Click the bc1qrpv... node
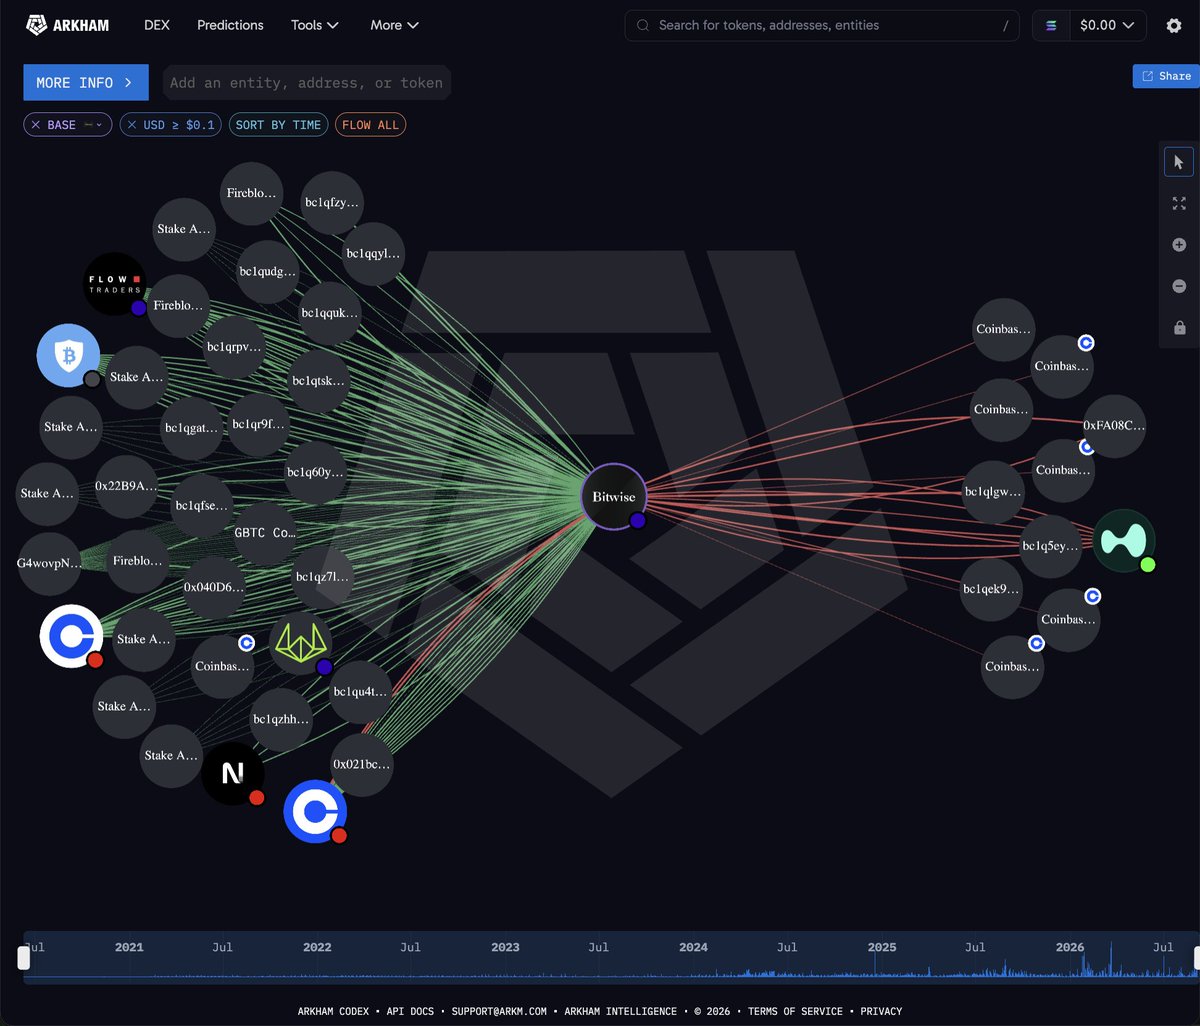Screen dimensions: 1200x1026 tap(234, 347)
